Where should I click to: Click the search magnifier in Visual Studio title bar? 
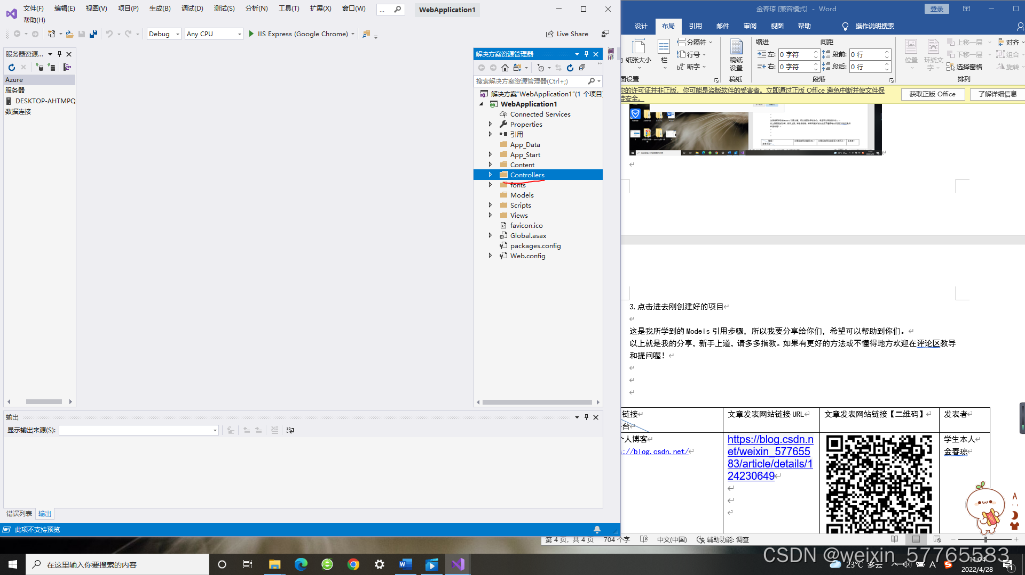397,9
